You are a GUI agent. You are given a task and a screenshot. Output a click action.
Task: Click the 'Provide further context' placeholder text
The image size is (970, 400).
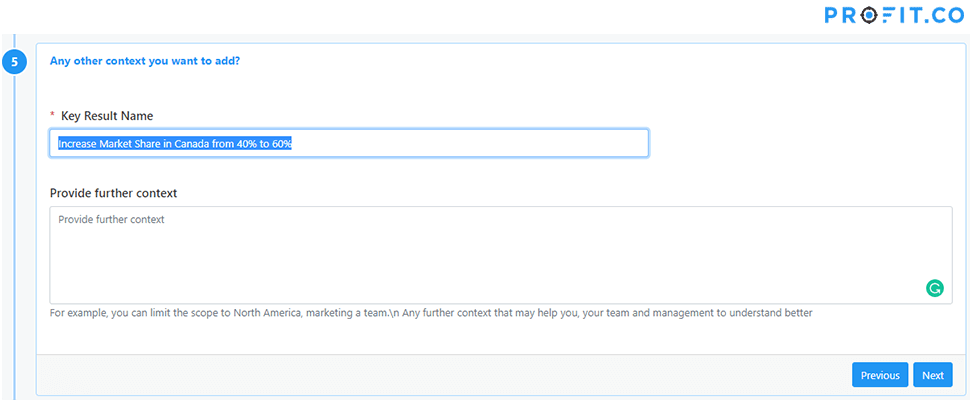click(111, 219)
